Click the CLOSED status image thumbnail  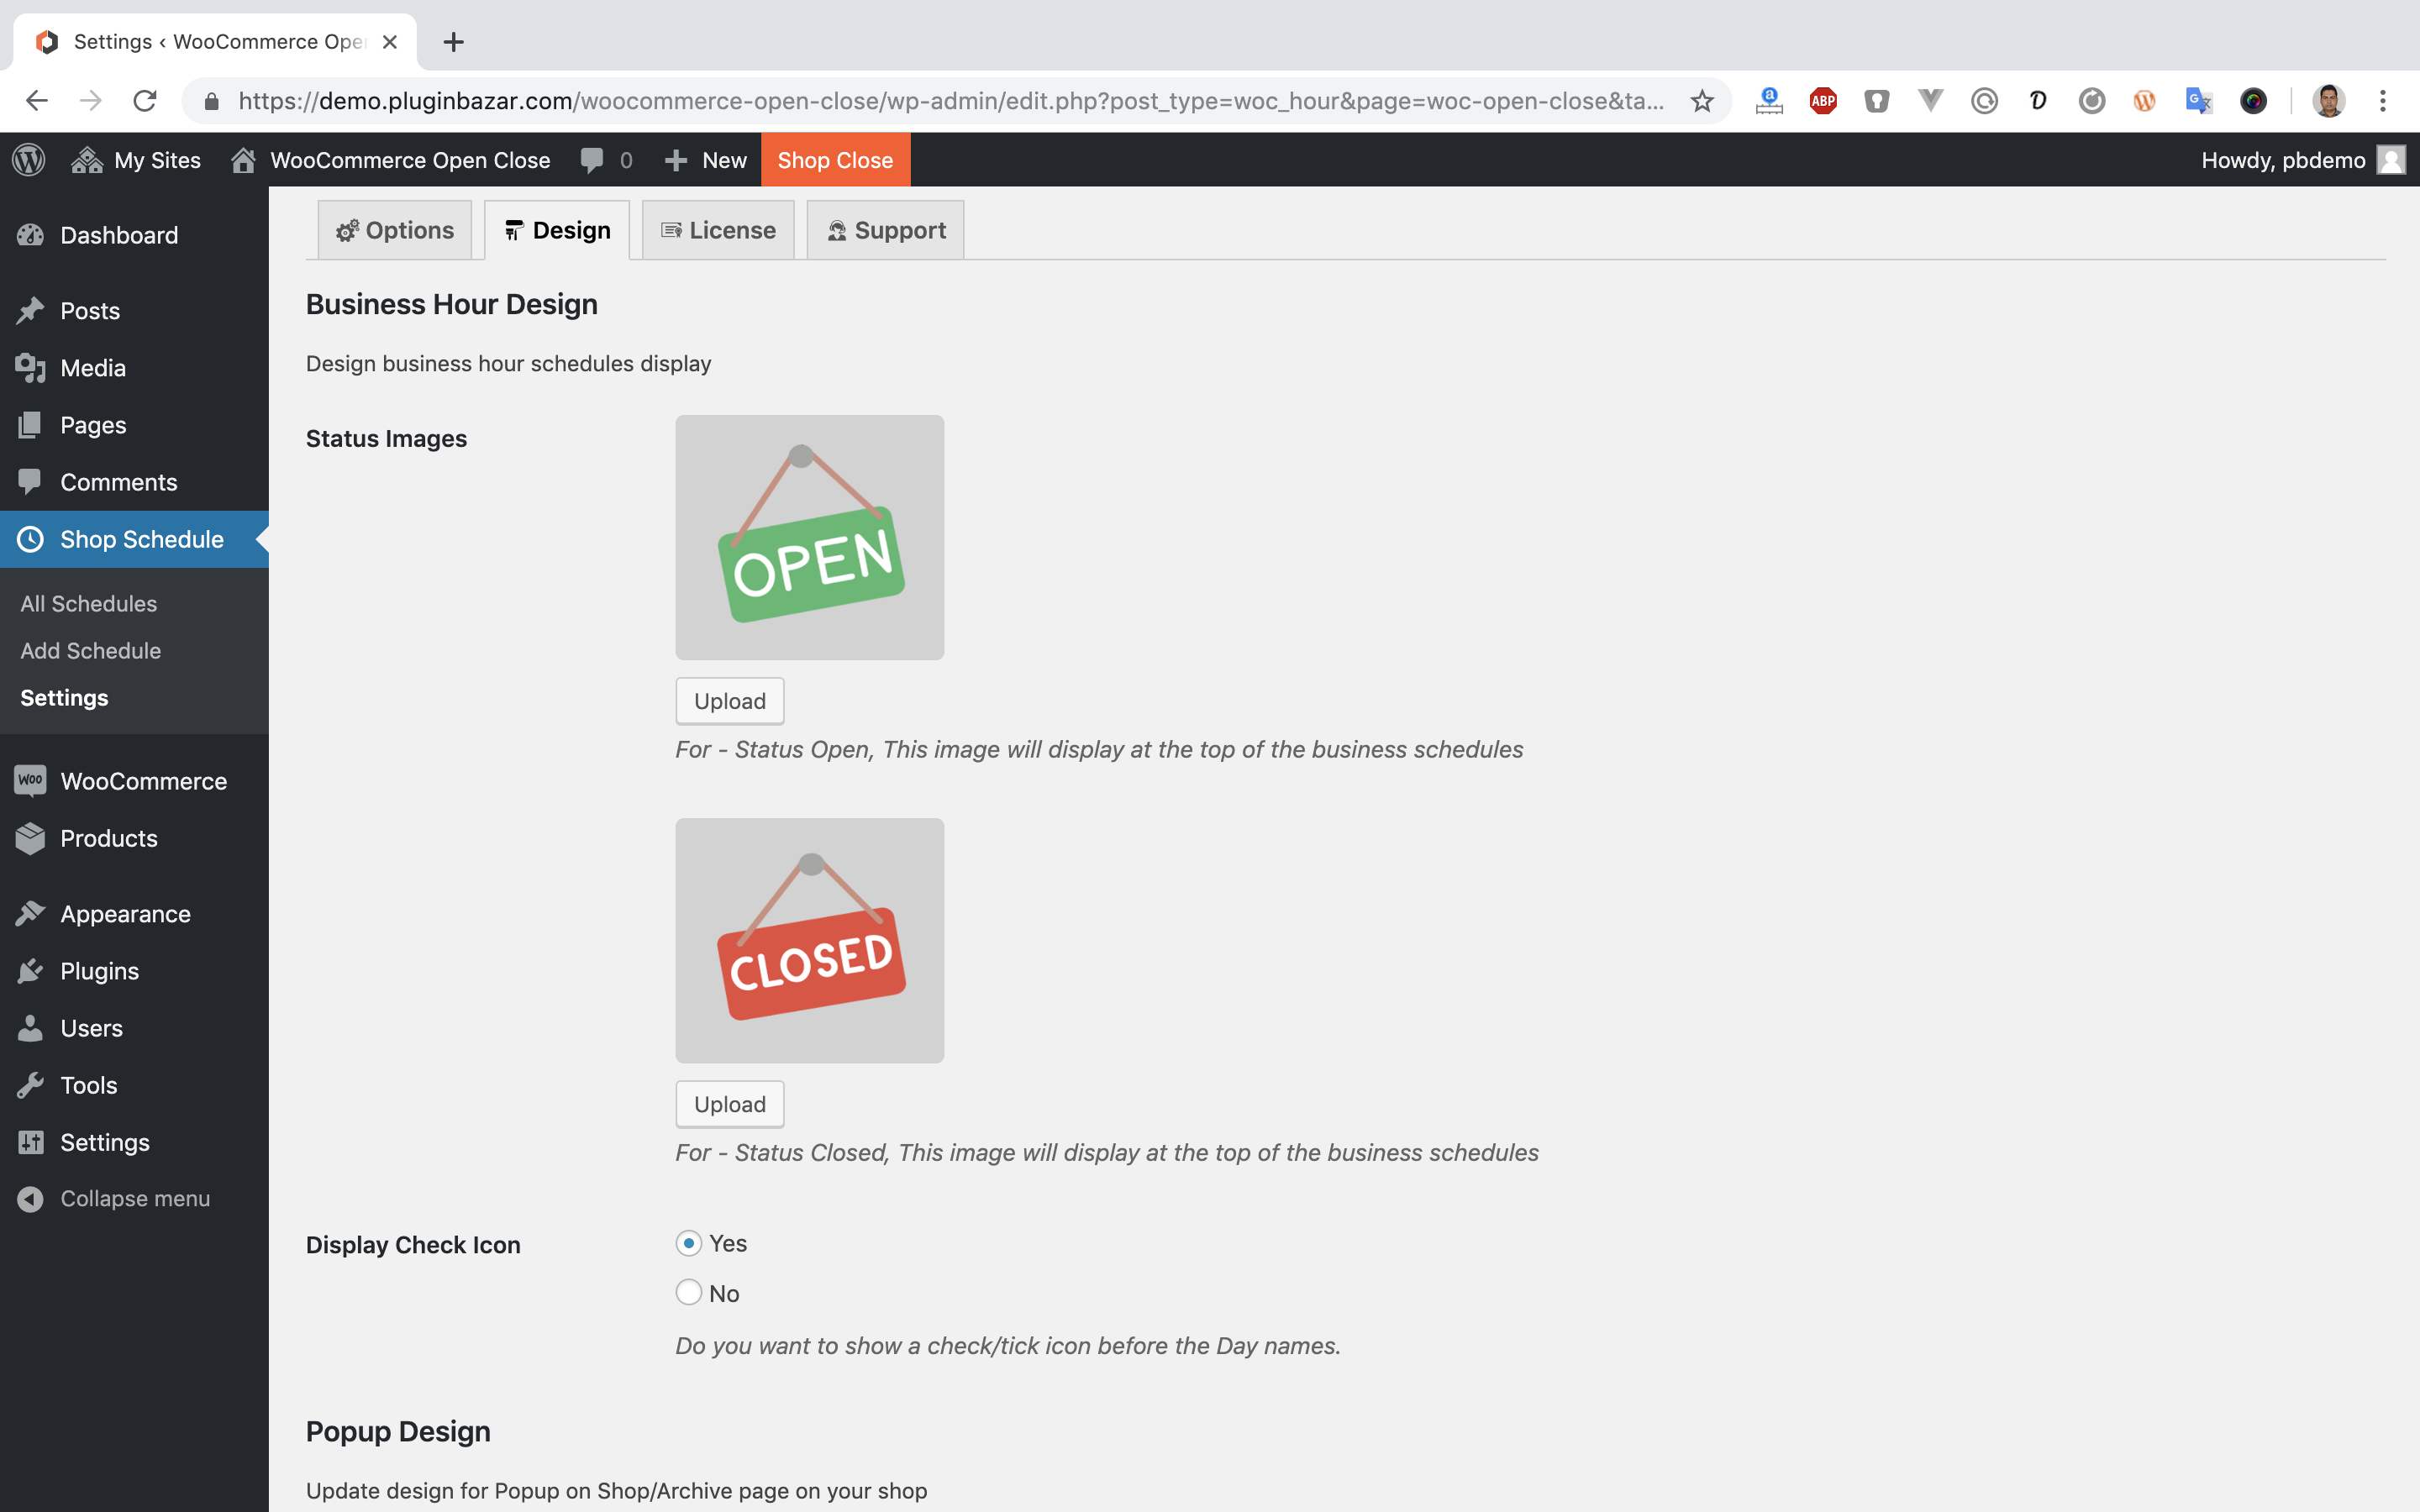[x=809, y=940]
